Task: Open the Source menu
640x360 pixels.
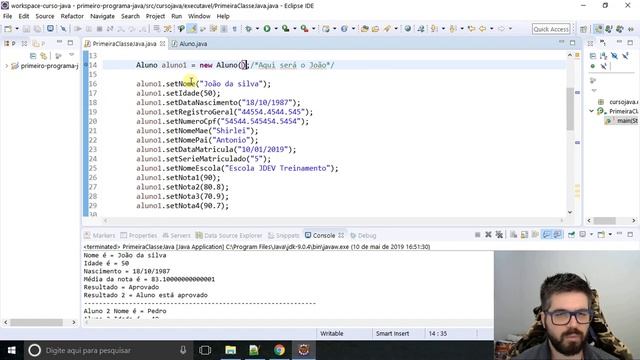Action: 44,16
